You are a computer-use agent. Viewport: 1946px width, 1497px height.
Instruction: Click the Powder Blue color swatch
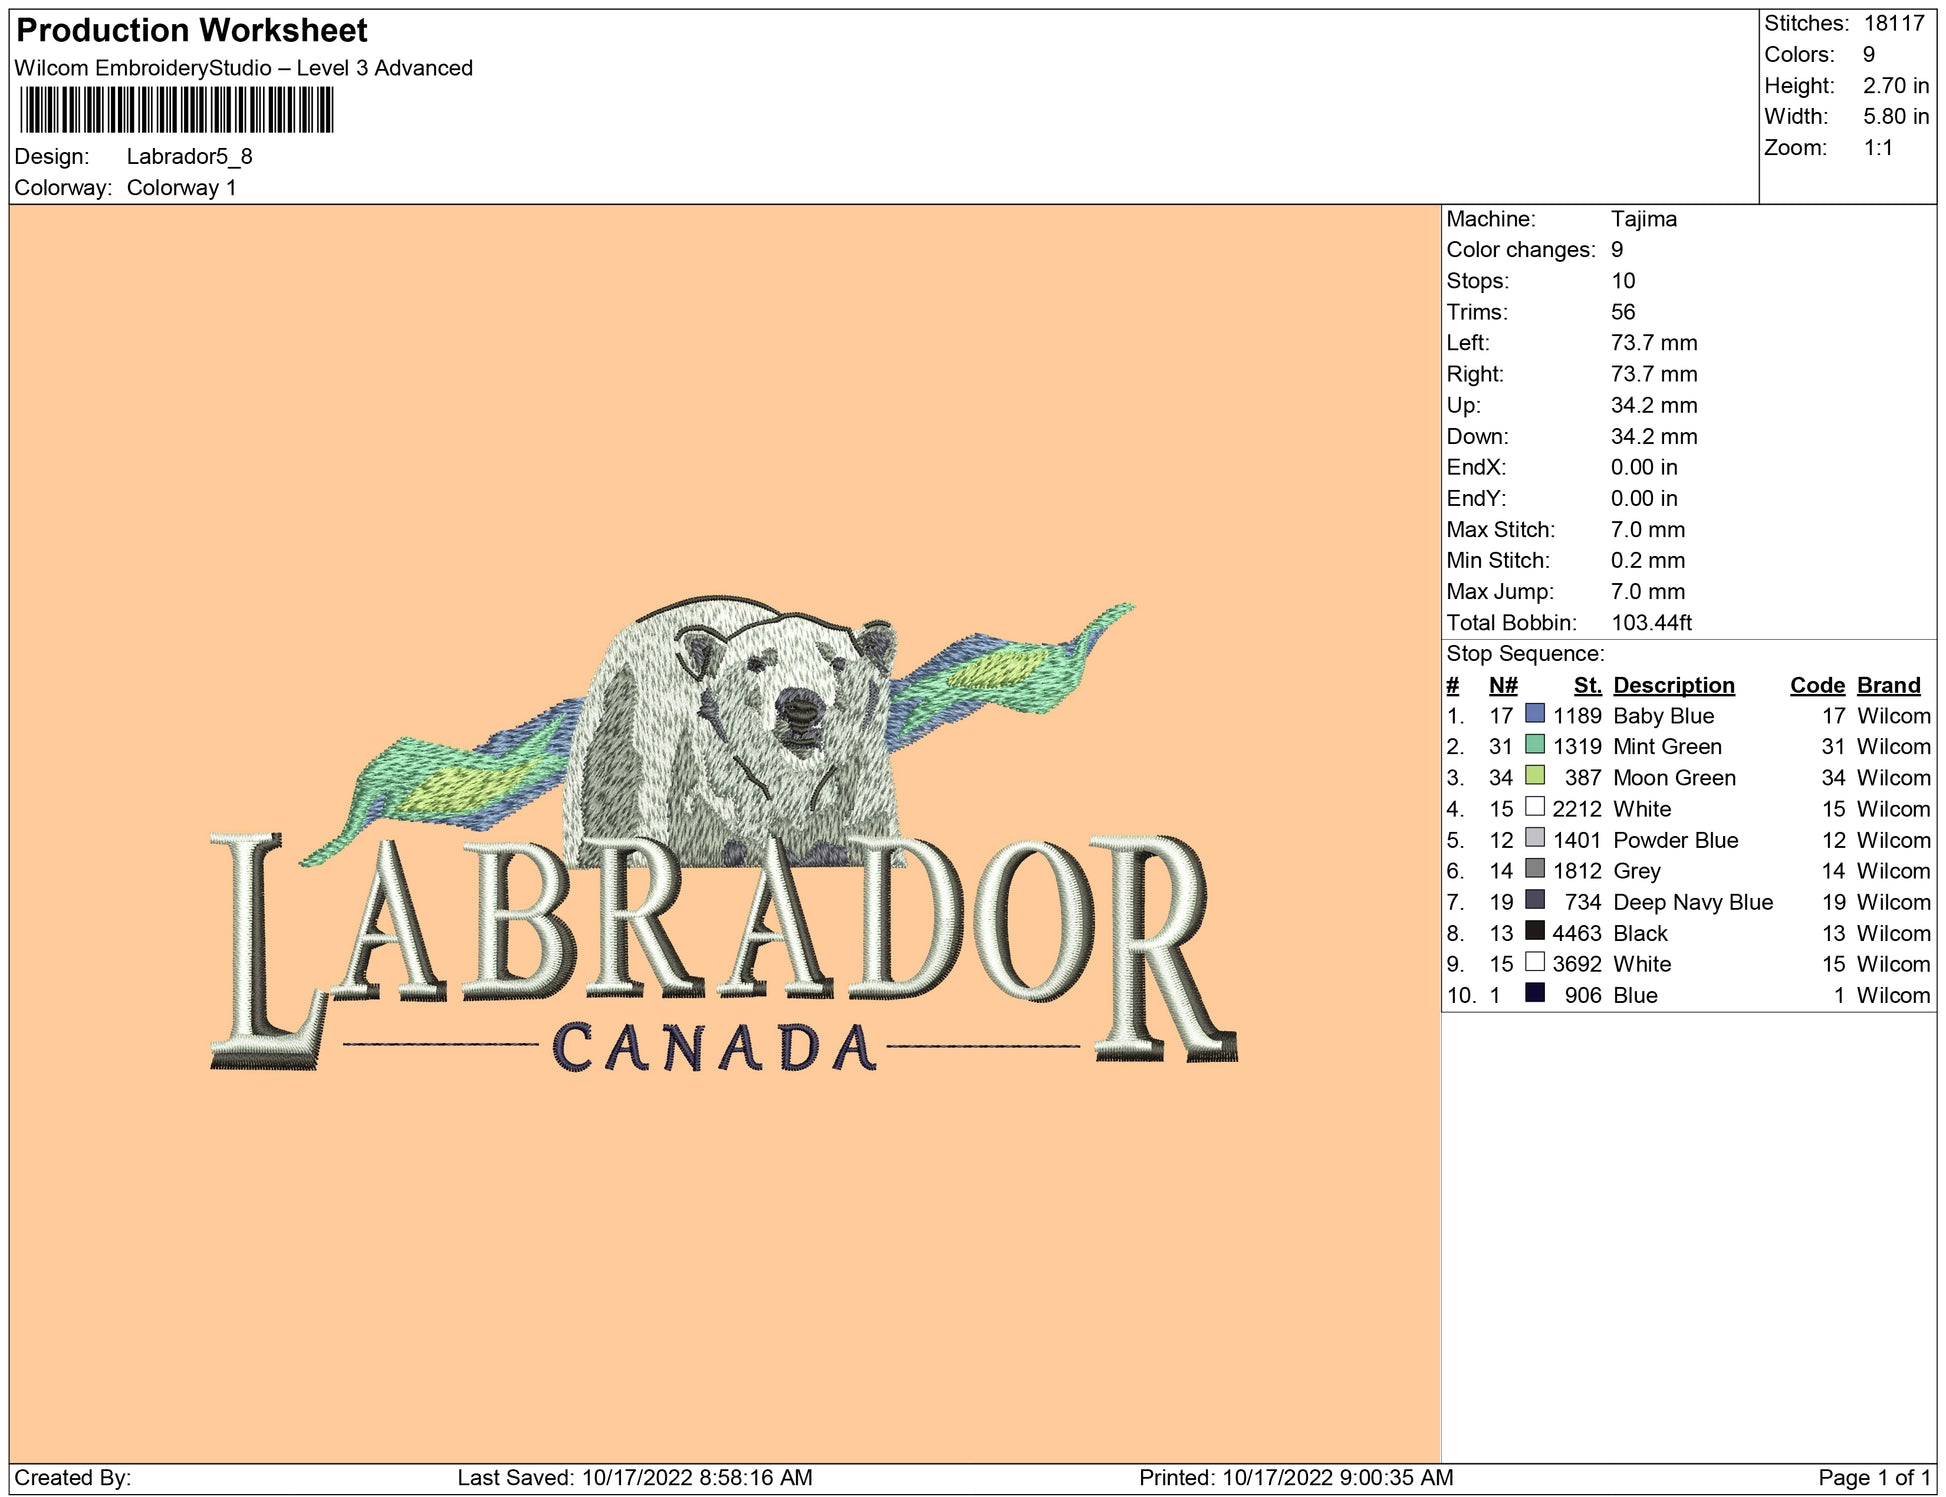pos(1534,838)
